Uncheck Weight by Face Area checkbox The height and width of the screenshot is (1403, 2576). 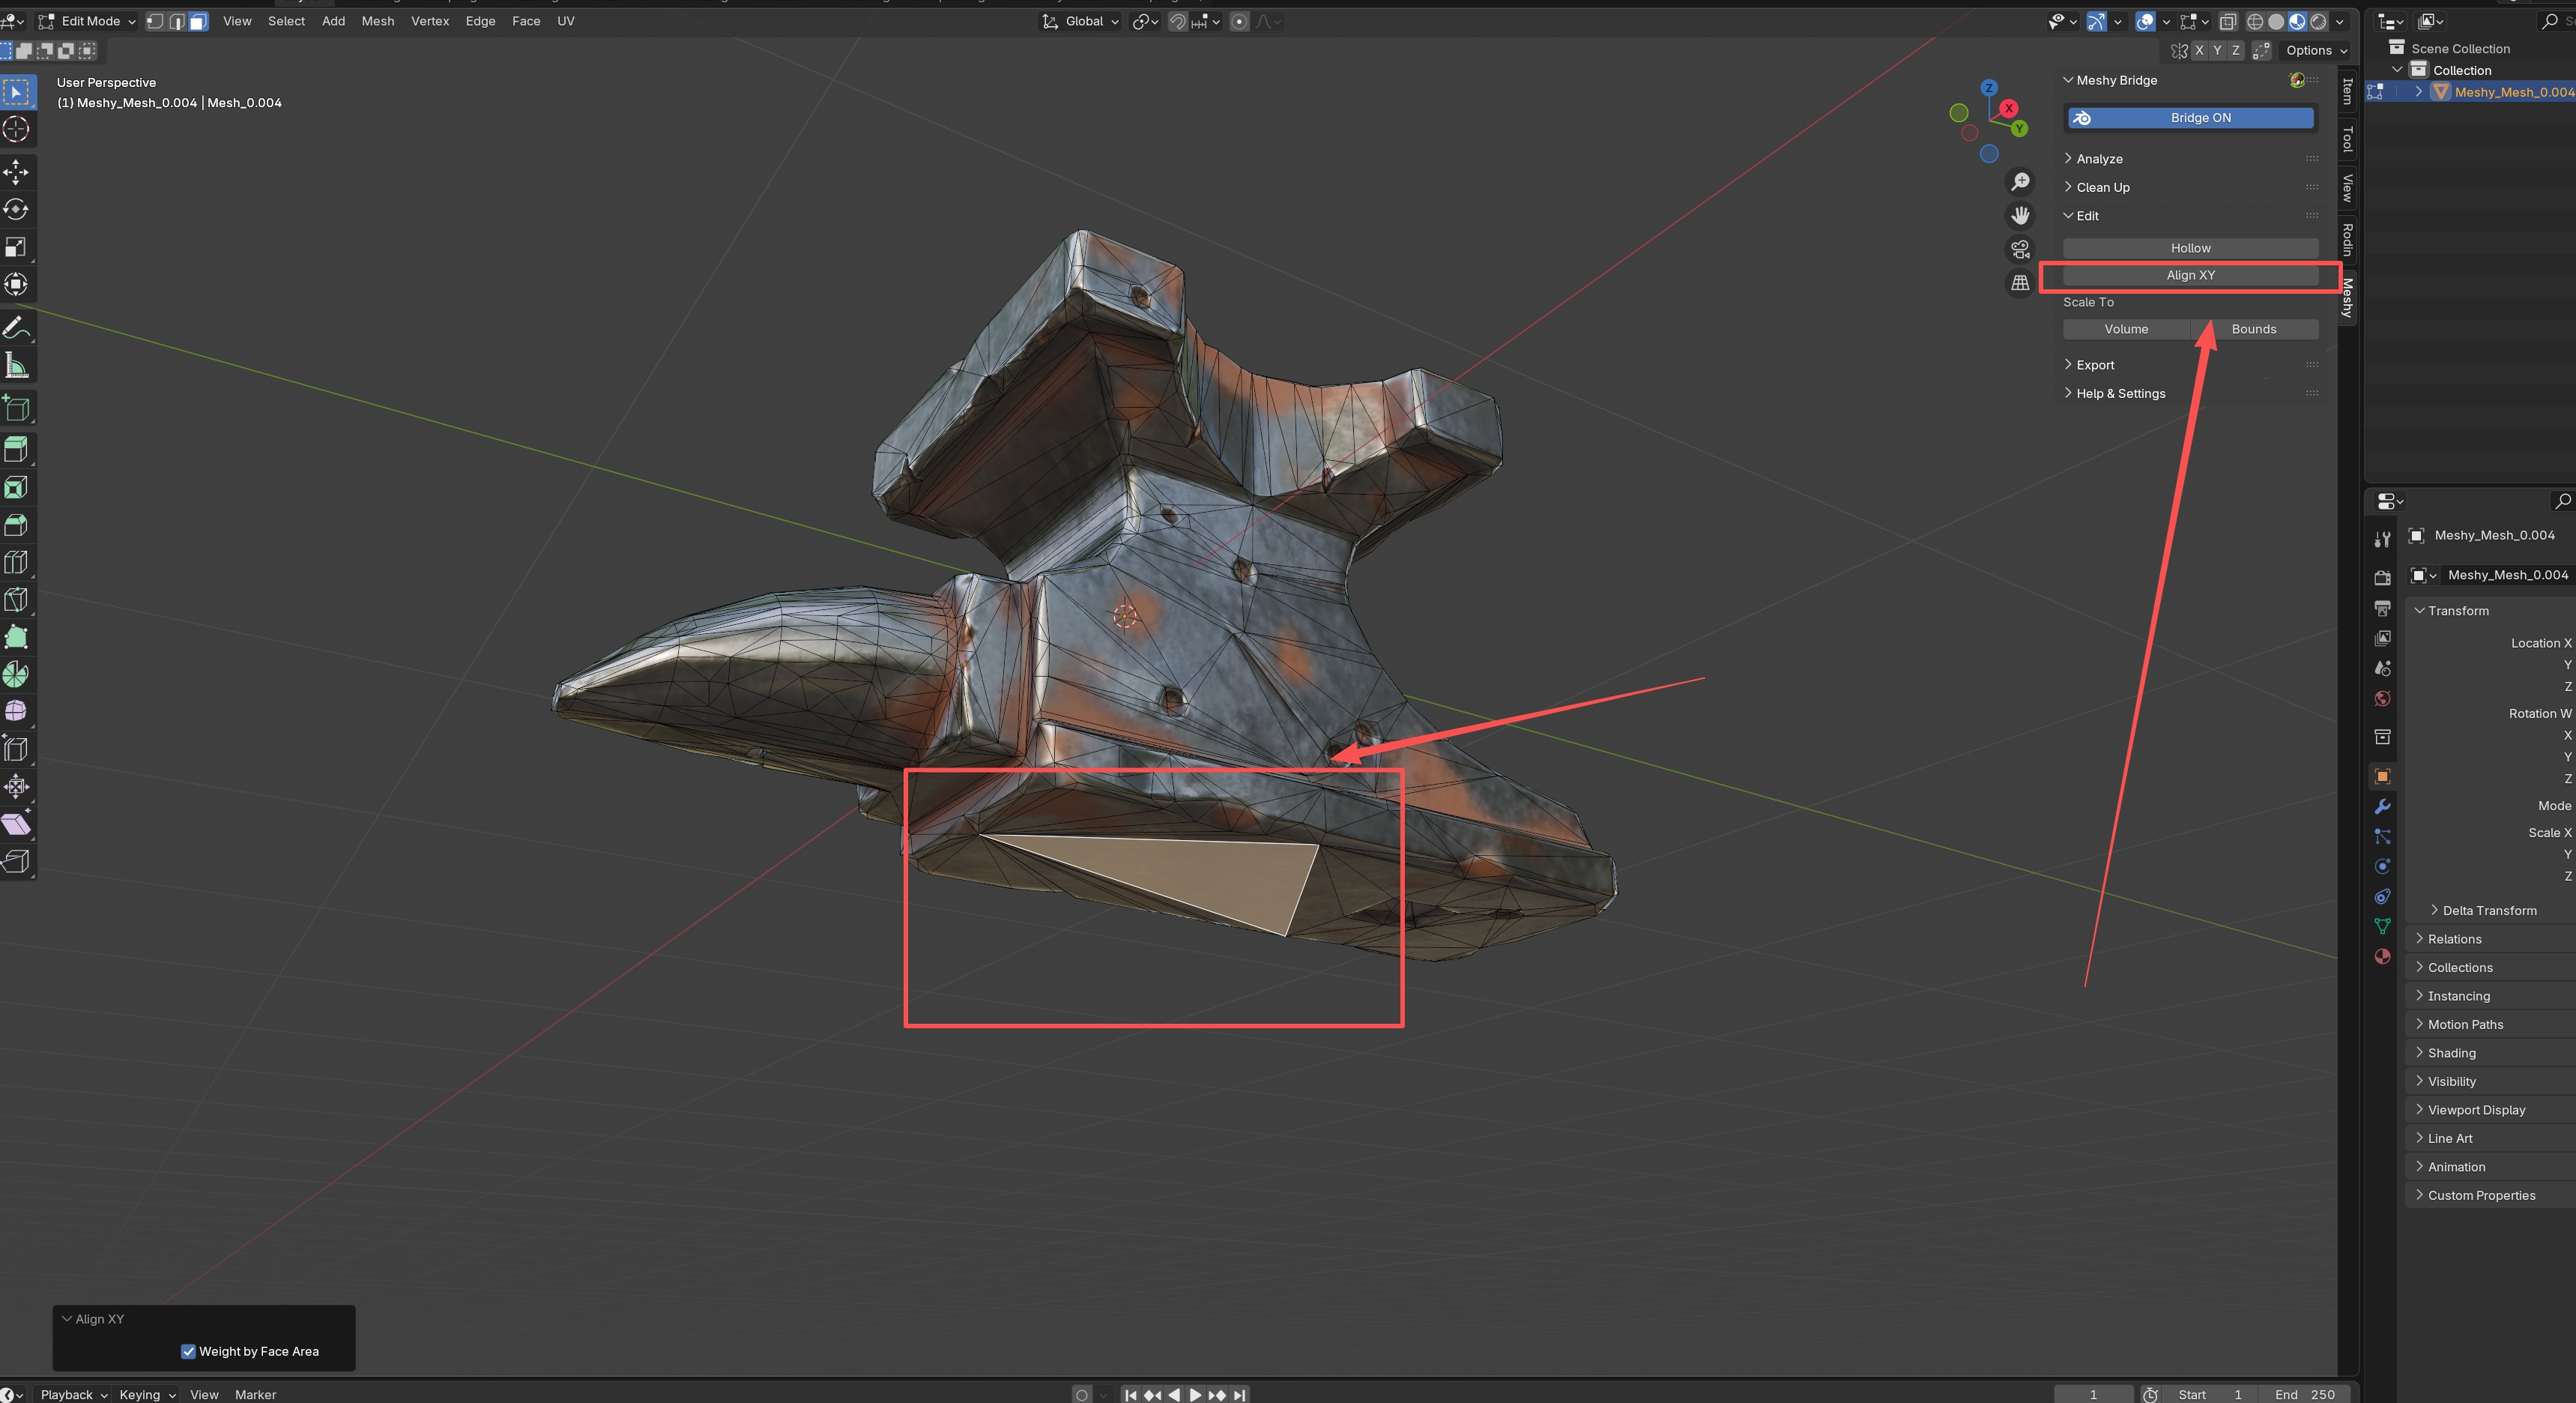pos(188,1351)
